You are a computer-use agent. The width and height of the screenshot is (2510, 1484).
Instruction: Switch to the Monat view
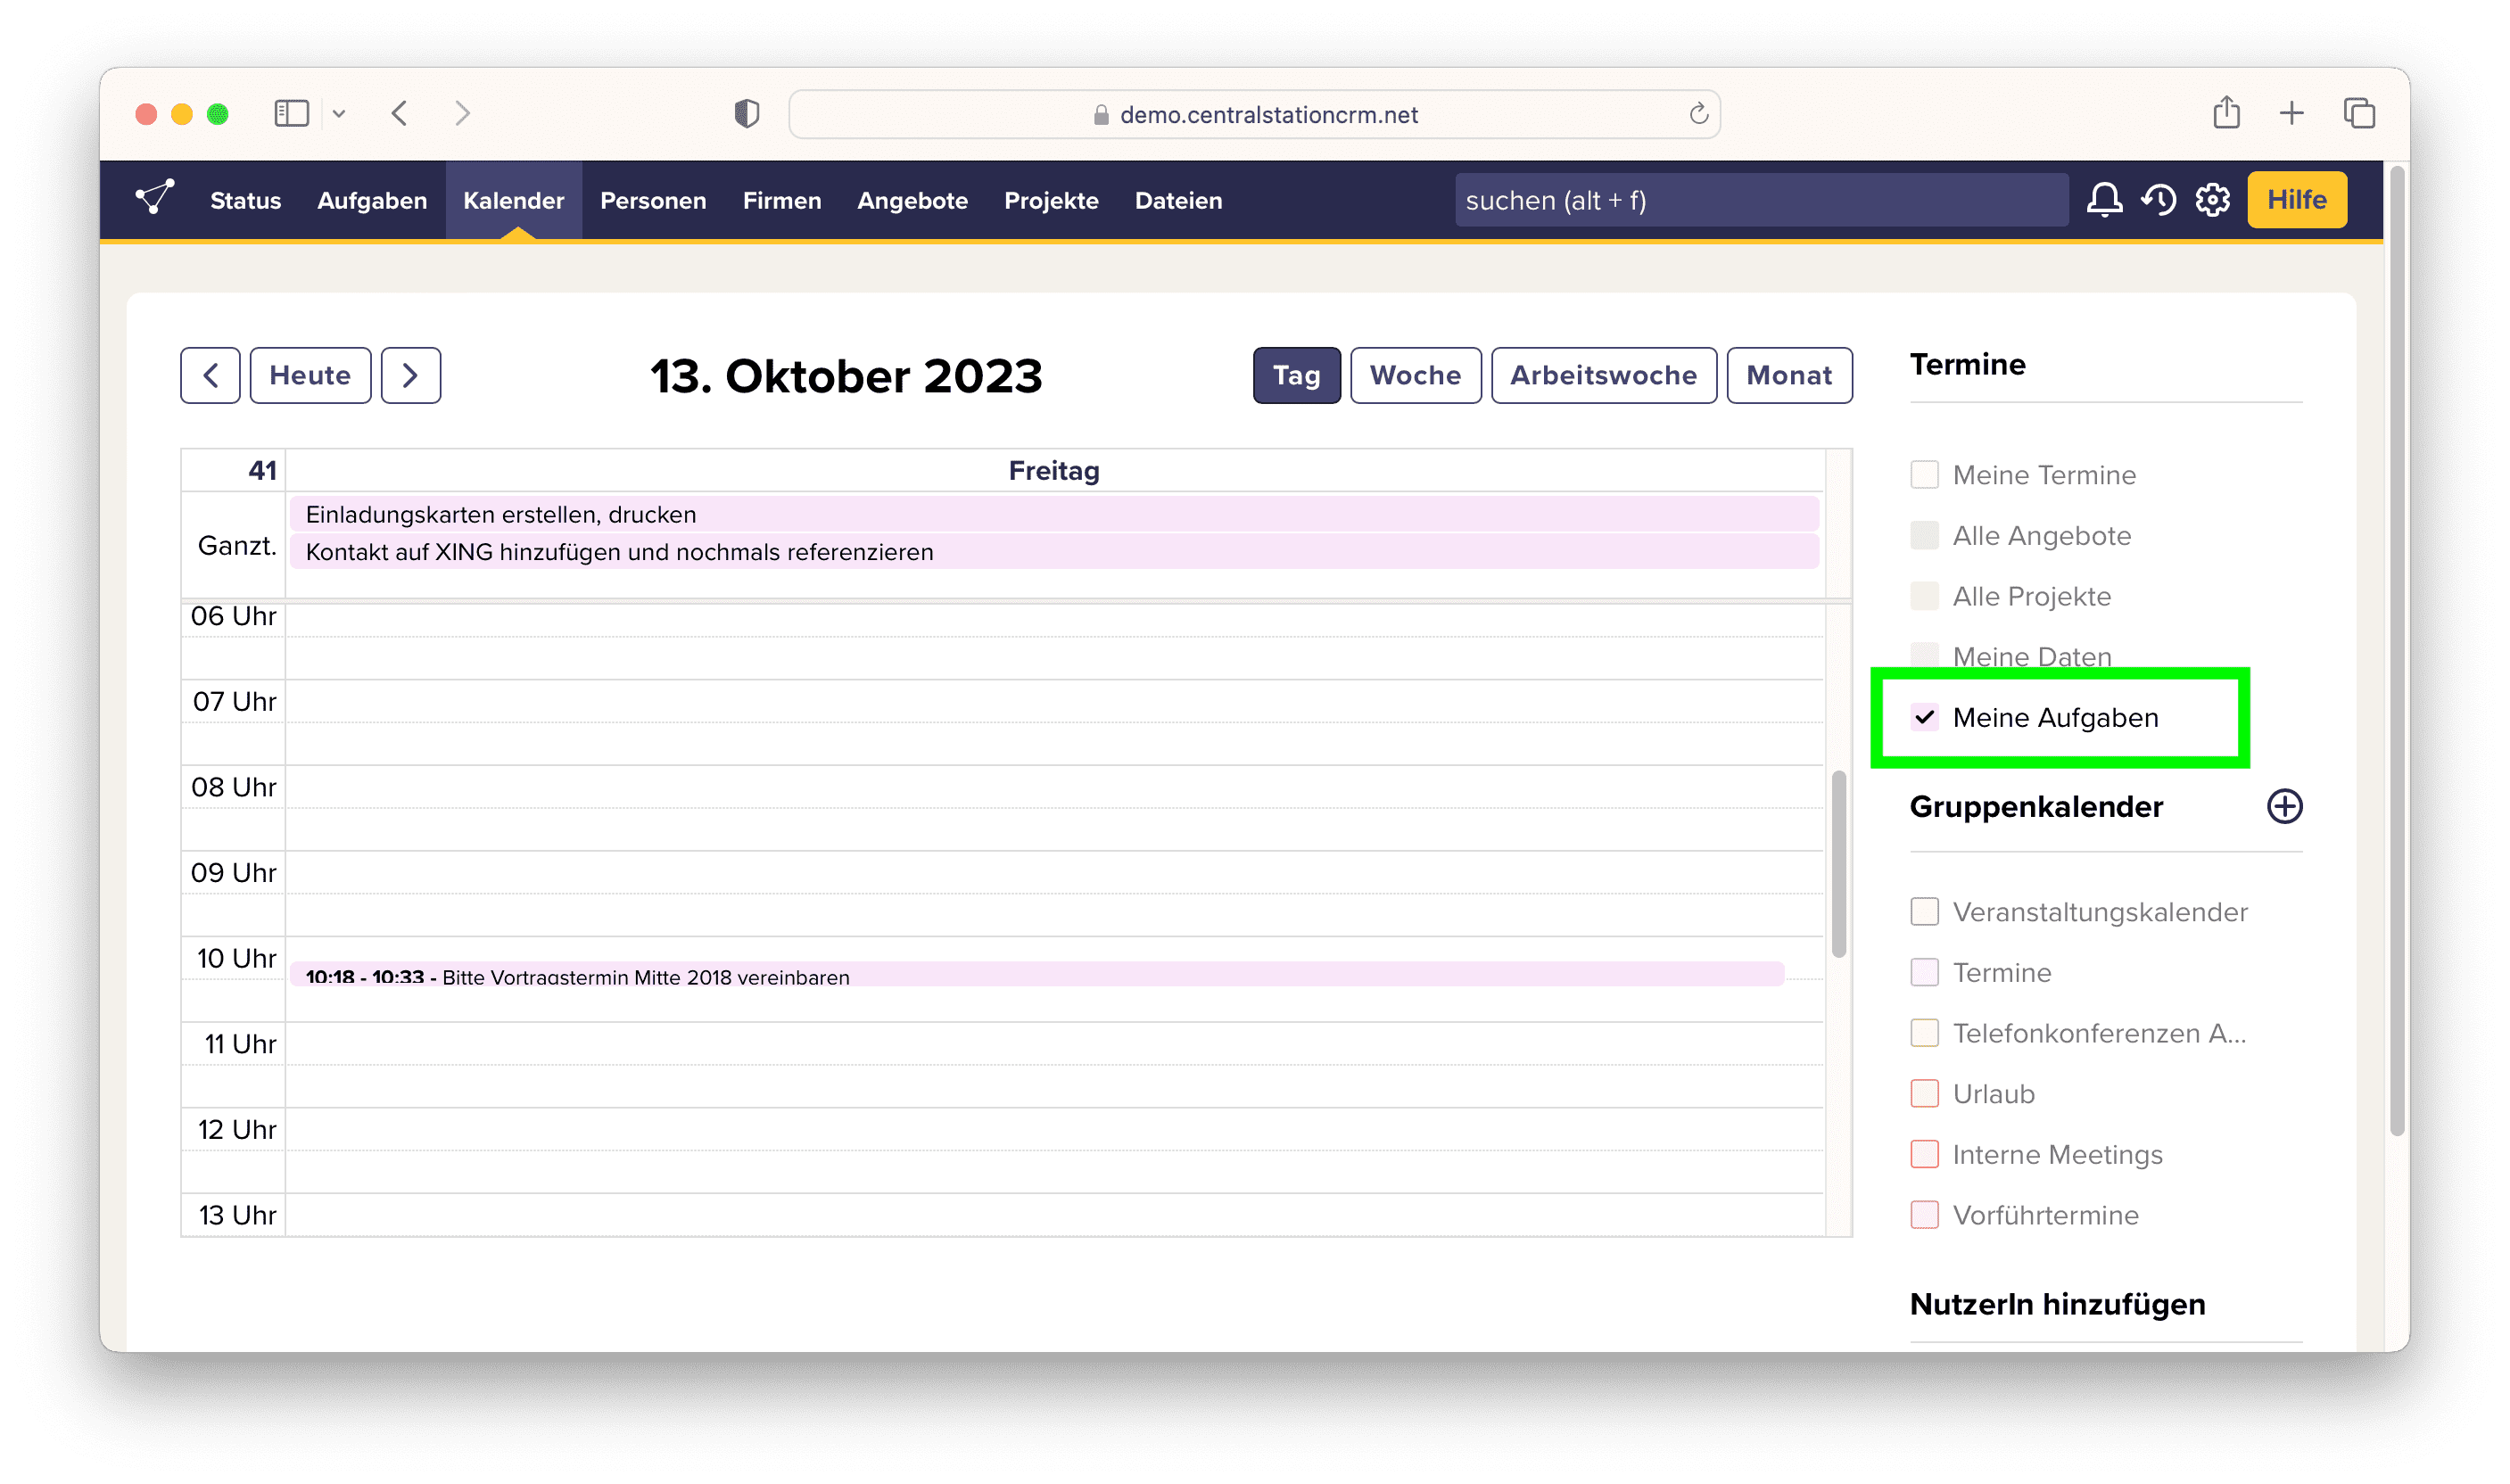coord(1788,375)
